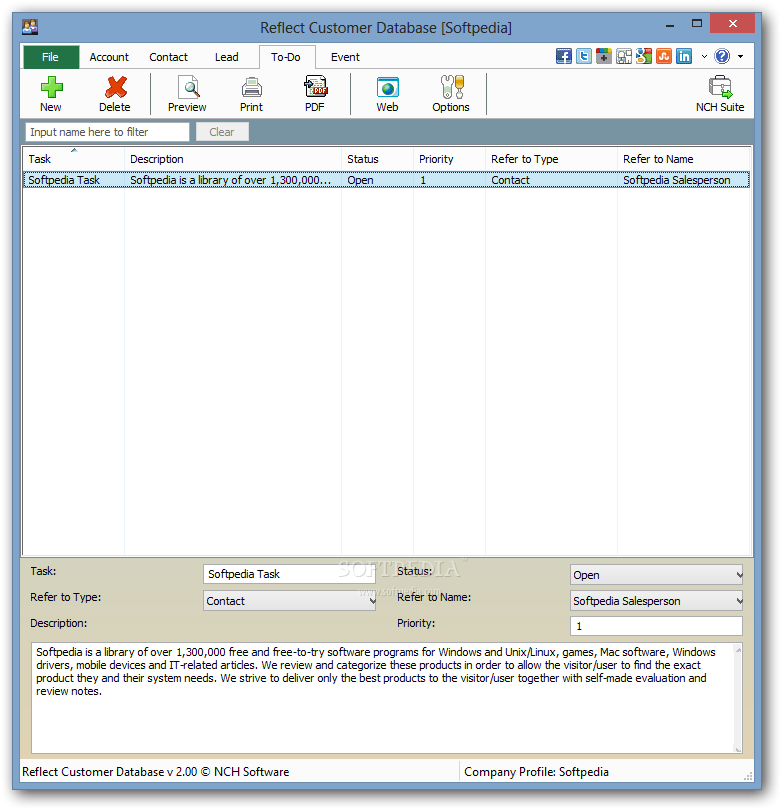The height and width of the screenshot is (810, 782).
Task: Share via the LinkedIn icon
Action: click(684, 56)
